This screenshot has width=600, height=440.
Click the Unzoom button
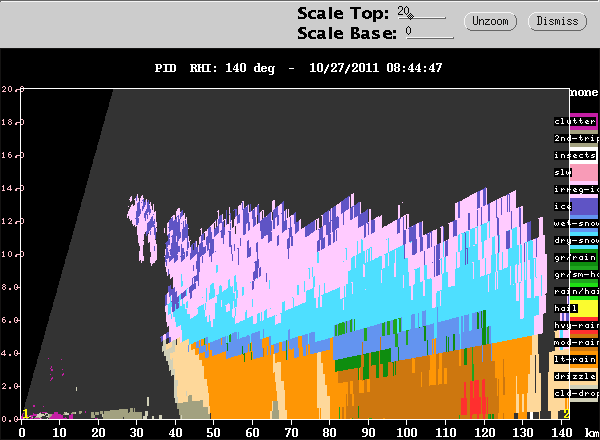click(491, 21)
